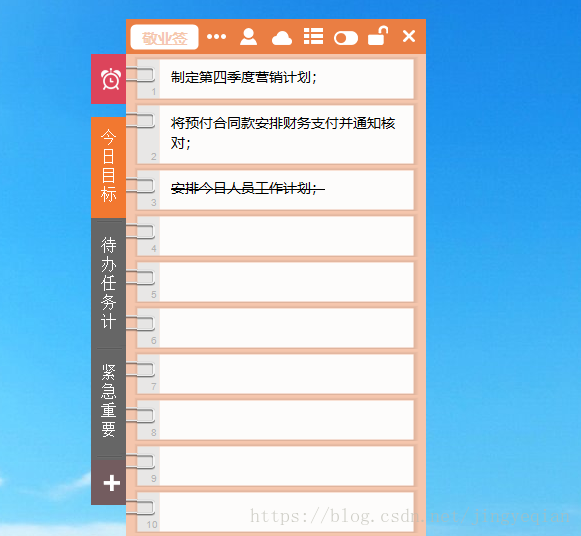This screenshot has height=536, width=581.
Task: Click the paperclip on note 9
Action: [140, 461]
